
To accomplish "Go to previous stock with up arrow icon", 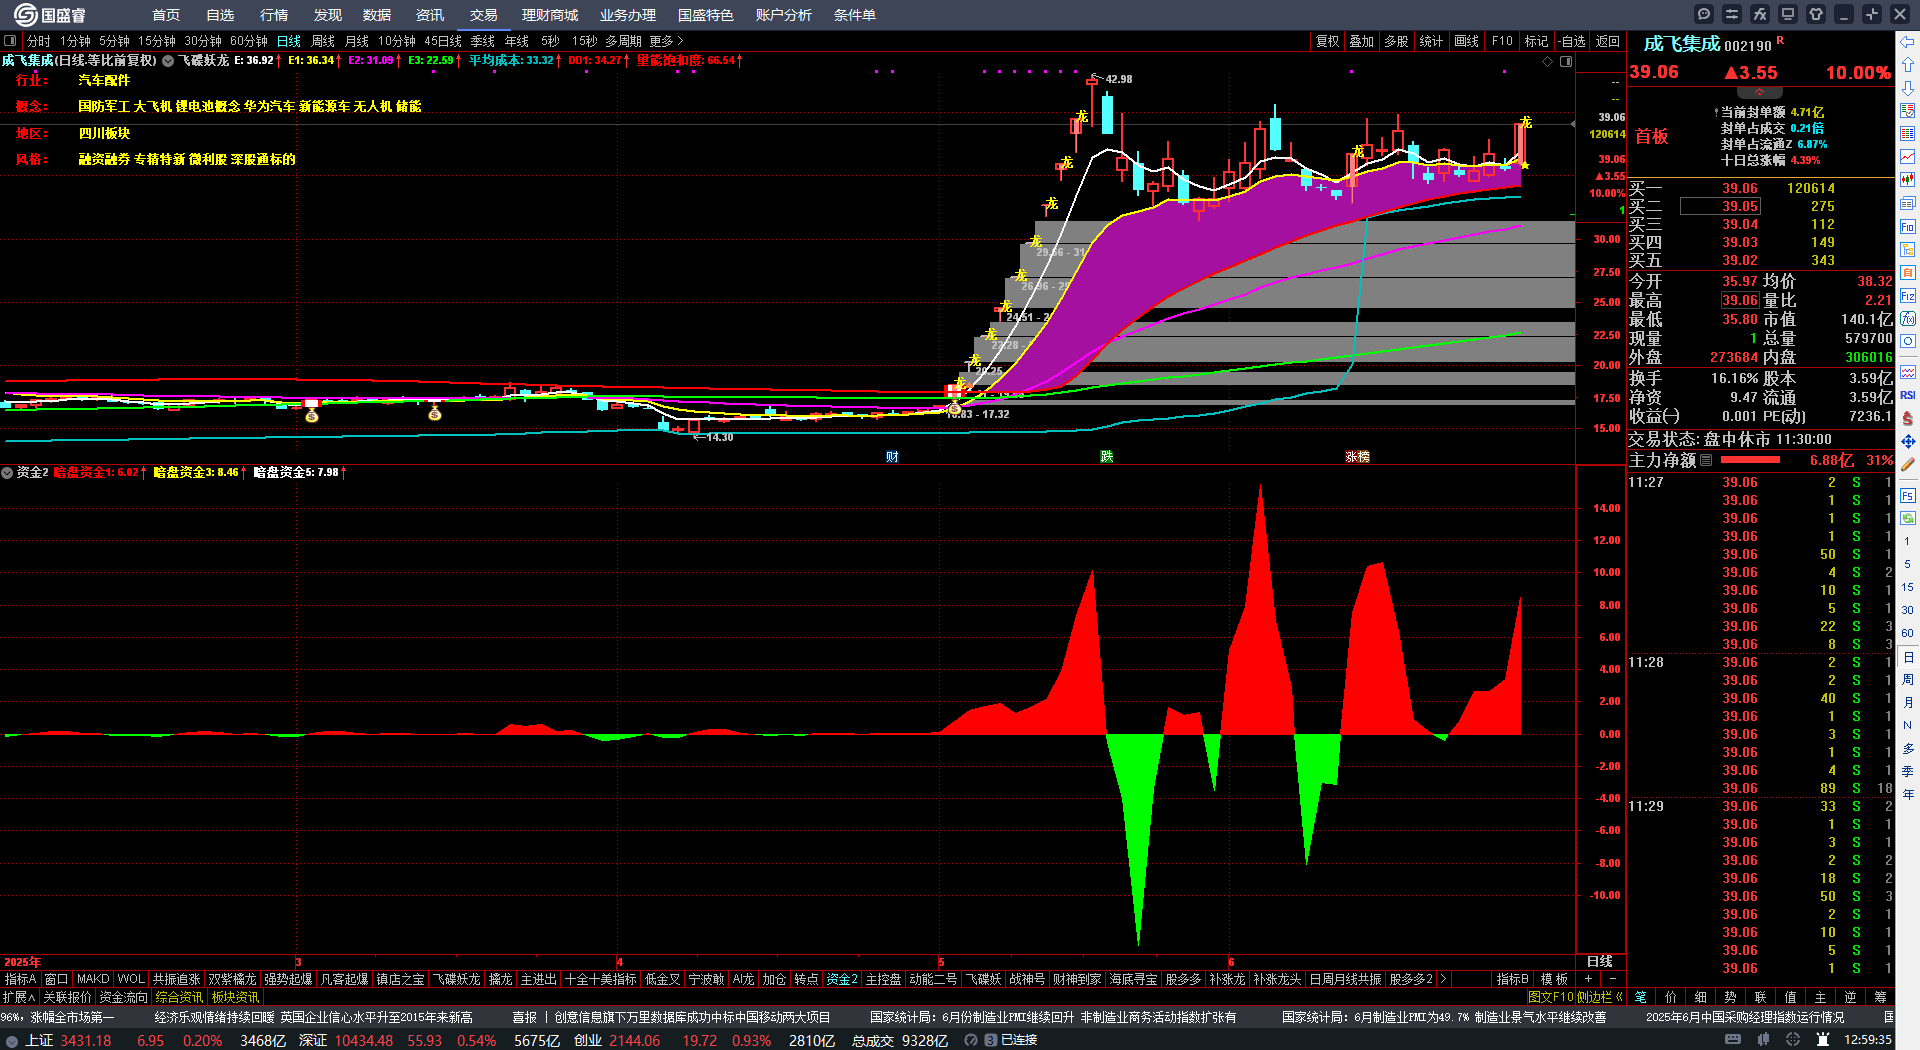I will pyautogui.click(x=1908, y=64).
